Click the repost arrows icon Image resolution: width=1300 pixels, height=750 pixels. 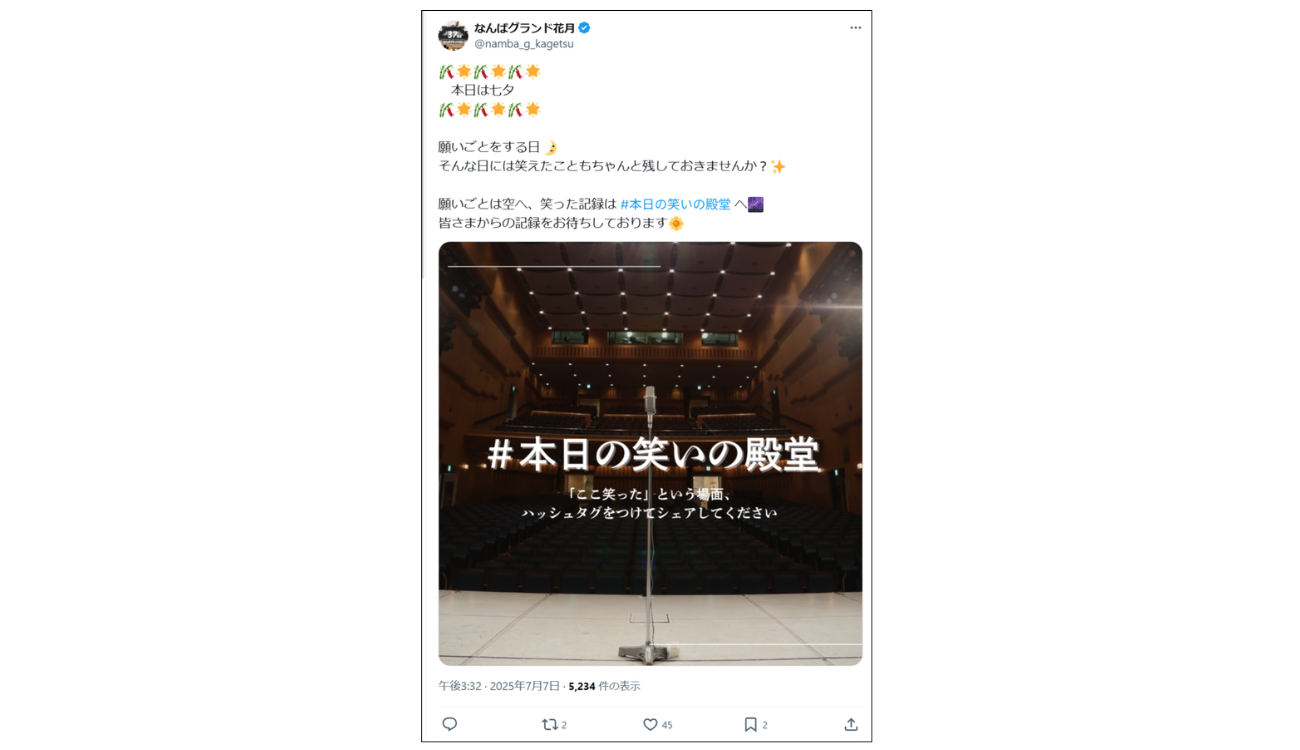coord(549,724)
